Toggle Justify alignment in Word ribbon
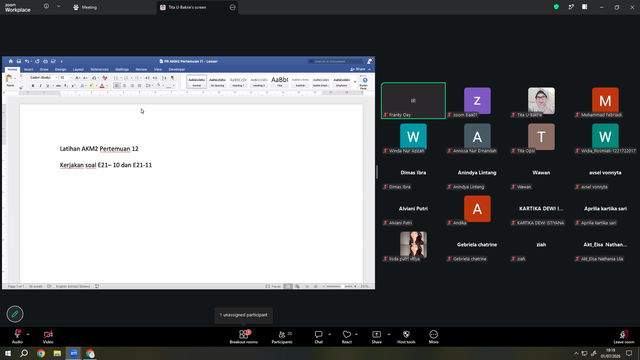This screenshot has height=360, width=640. click(x=140, y=86)
